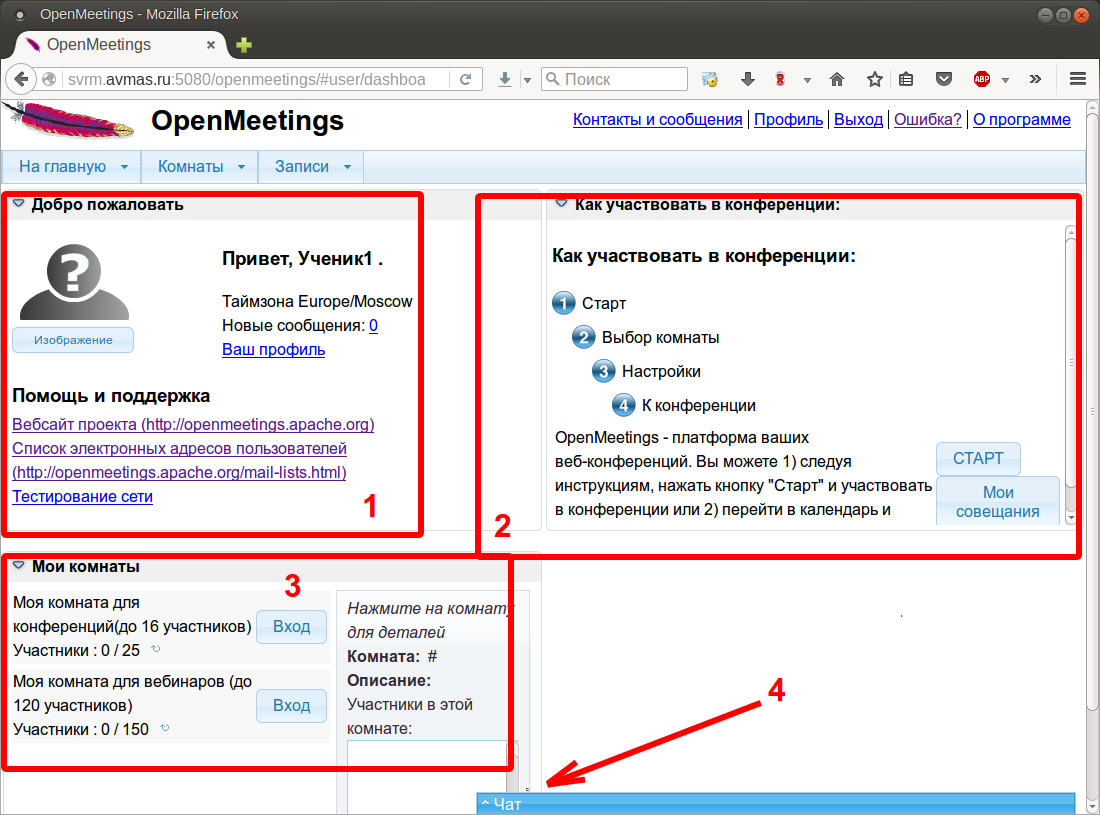Collapse the Добро пожаловать panel
The width and height of the screenshot is (1100, 815).
point(19,204)
